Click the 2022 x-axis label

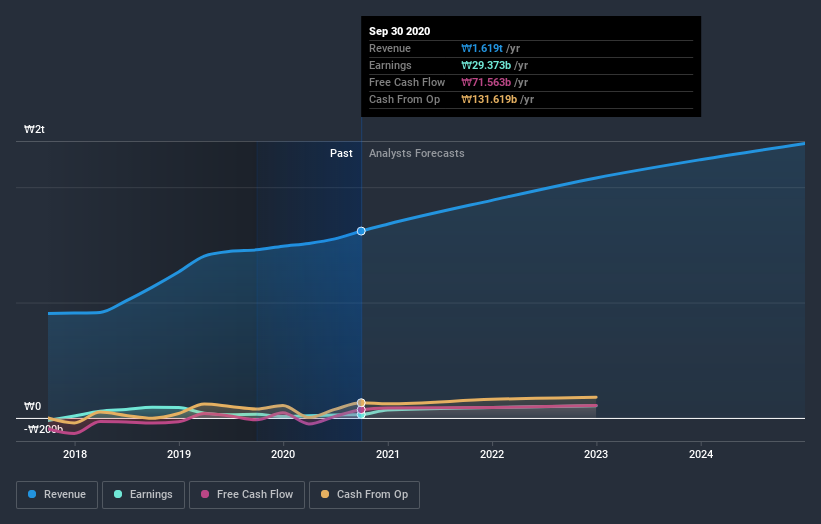pos(492,454)
